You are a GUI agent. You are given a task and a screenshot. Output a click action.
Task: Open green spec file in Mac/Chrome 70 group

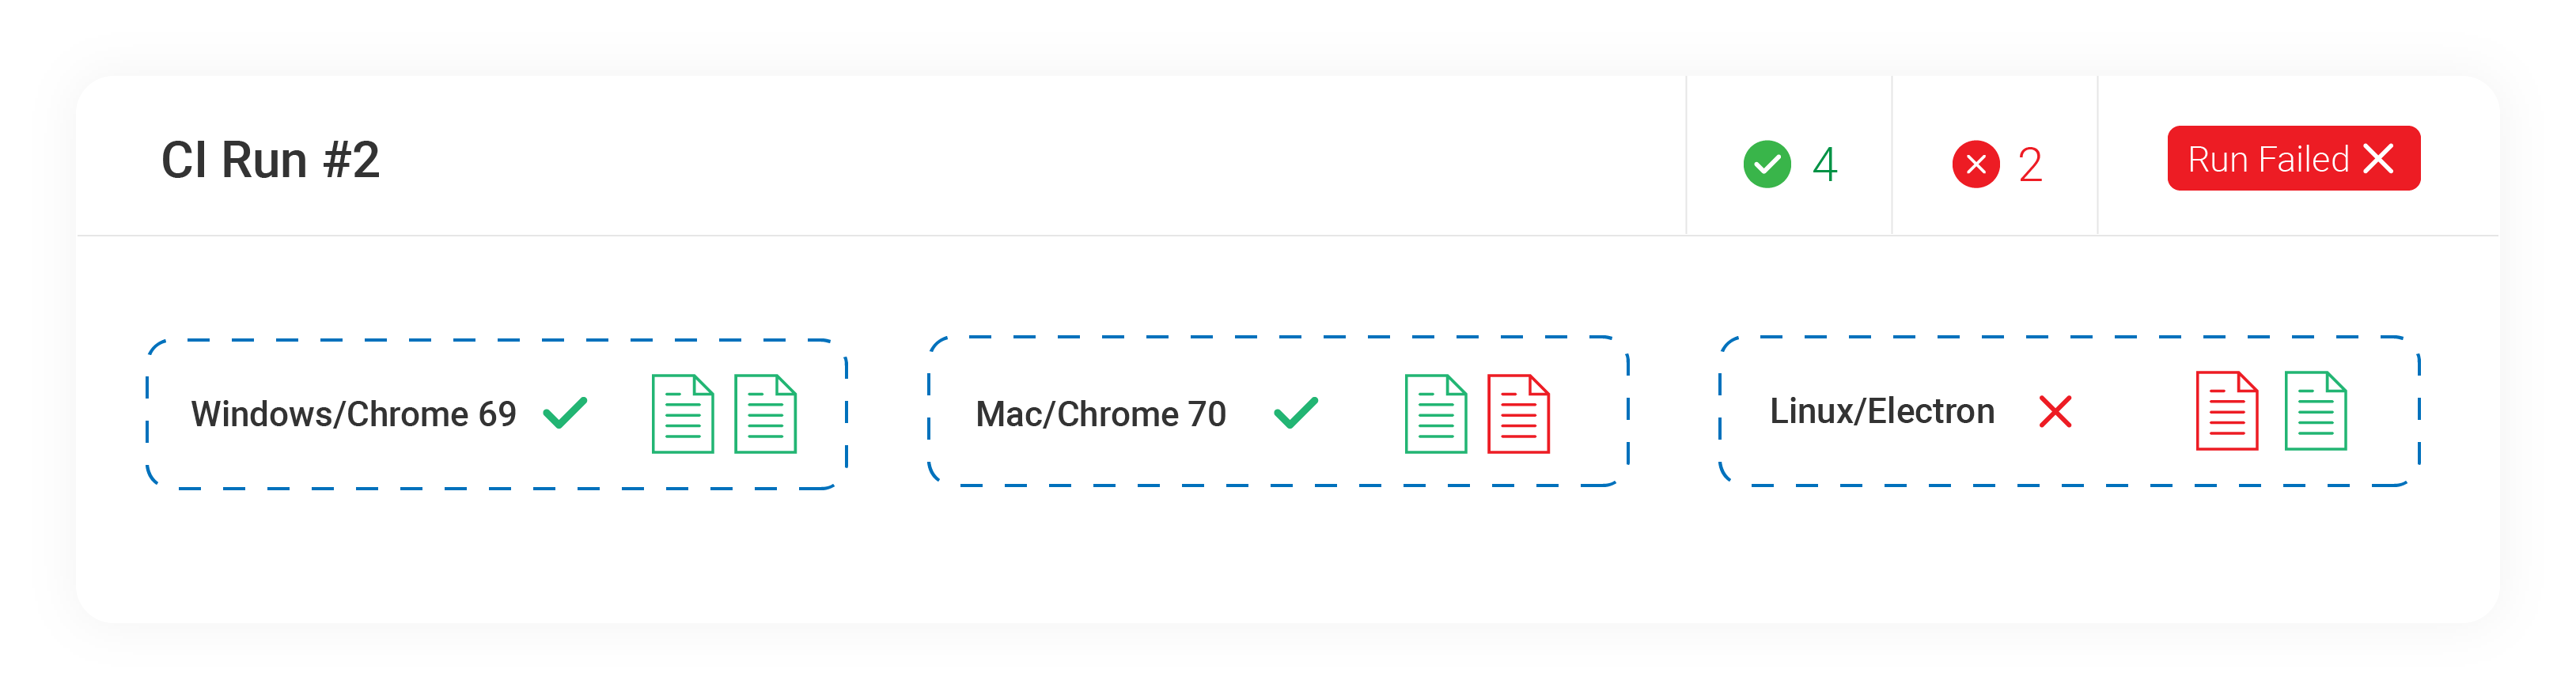tap(1435, 414)
